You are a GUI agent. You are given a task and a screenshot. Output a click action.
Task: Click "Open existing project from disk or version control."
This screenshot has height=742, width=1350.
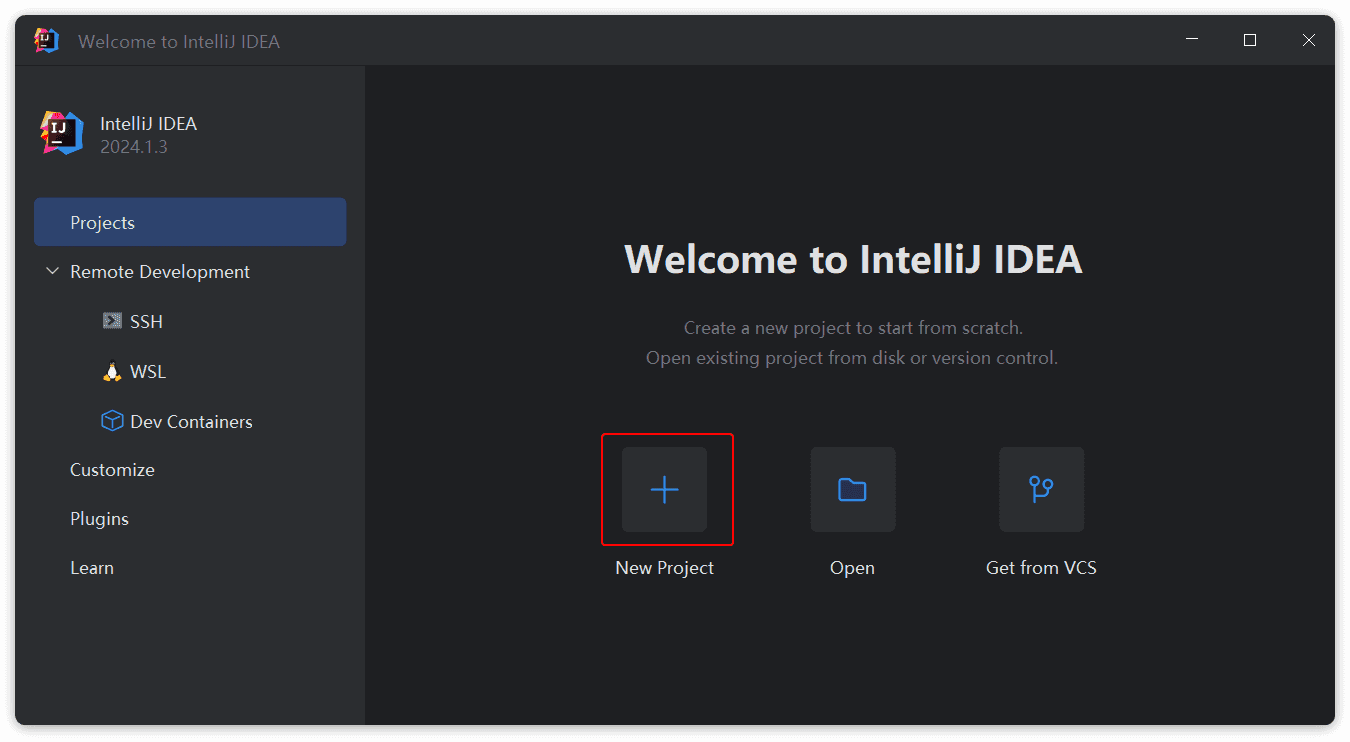852,357
